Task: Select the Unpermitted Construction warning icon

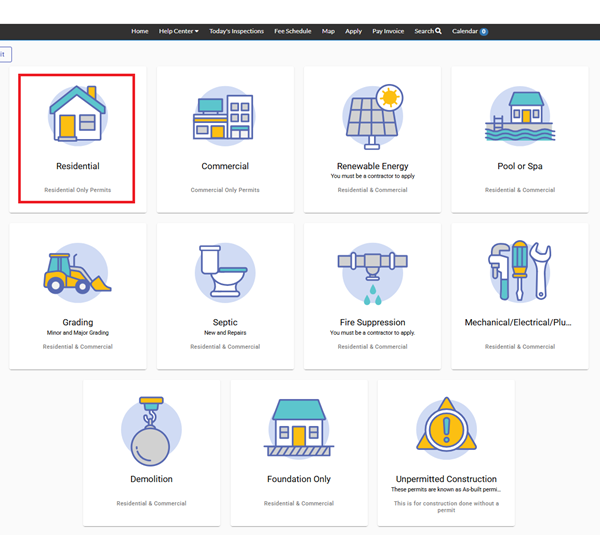Action: [446, 428]
